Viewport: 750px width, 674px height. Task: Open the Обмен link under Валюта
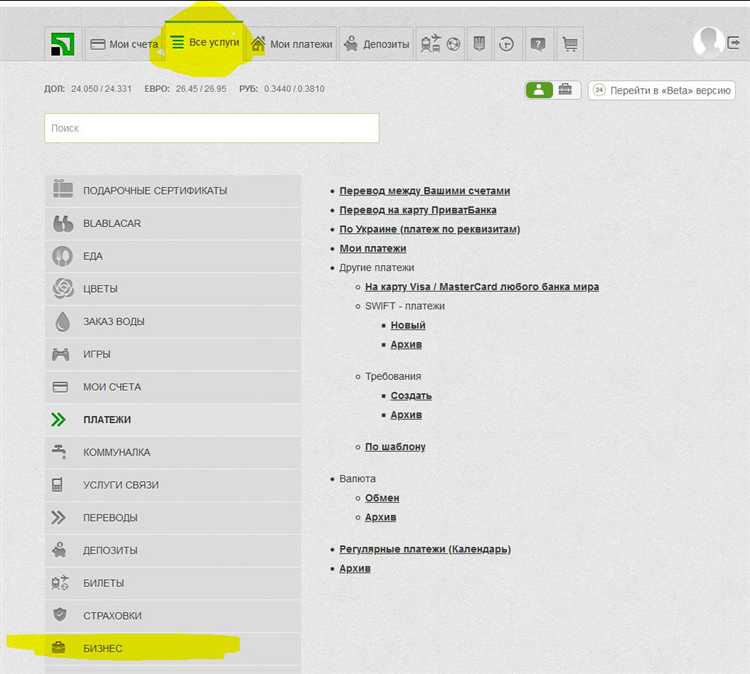pyautogui.click(x=382, y=498)
